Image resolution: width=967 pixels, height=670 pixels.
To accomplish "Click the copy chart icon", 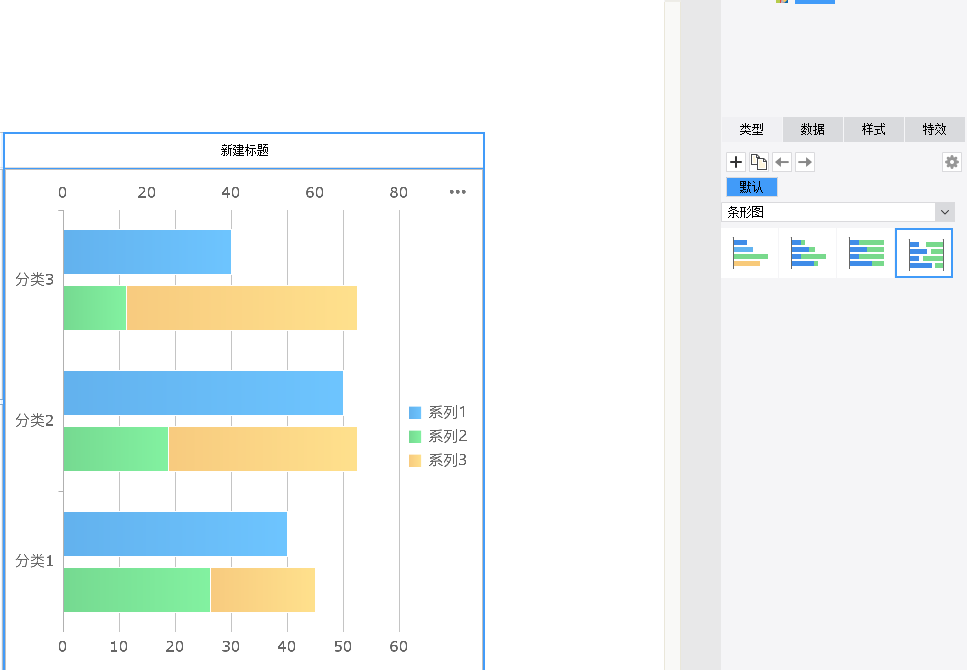I will (x=759, y=162).
